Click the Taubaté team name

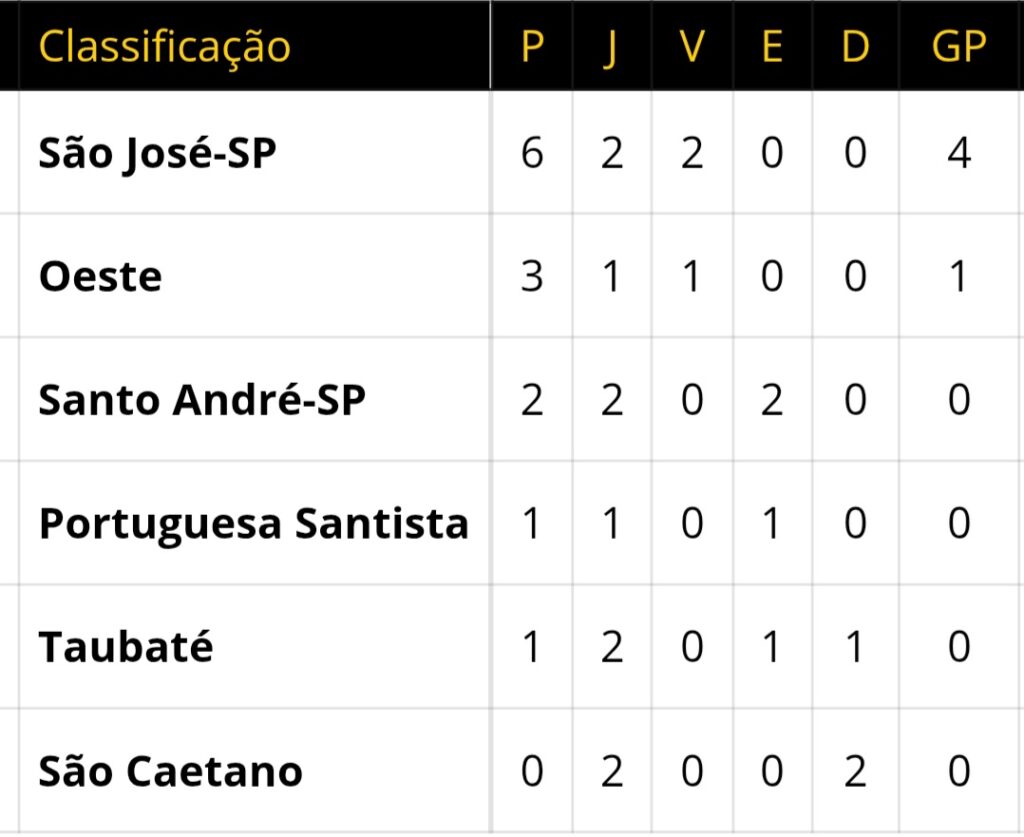tap(126, 647)
